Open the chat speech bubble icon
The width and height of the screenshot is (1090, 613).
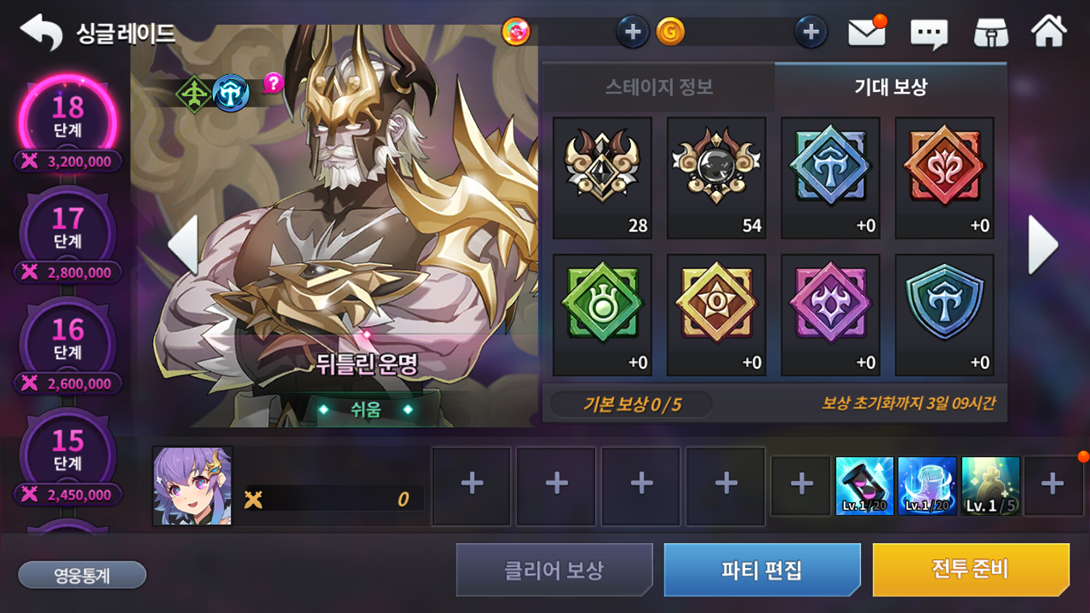929,33
